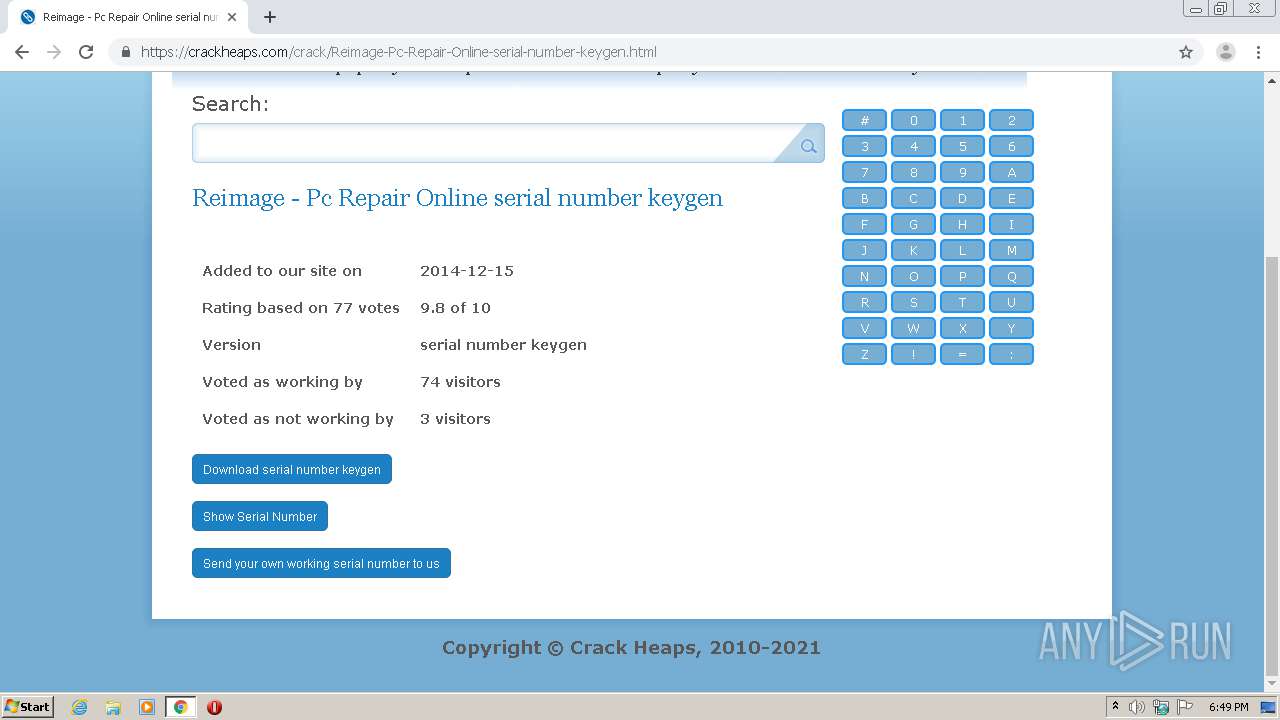Select the 3 index button

864,146
